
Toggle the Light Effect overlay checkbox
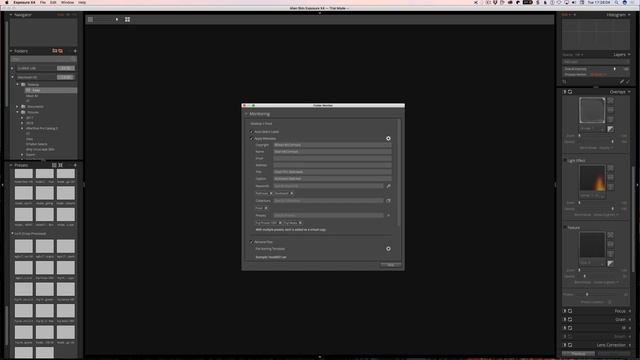(x=565, y=160)
